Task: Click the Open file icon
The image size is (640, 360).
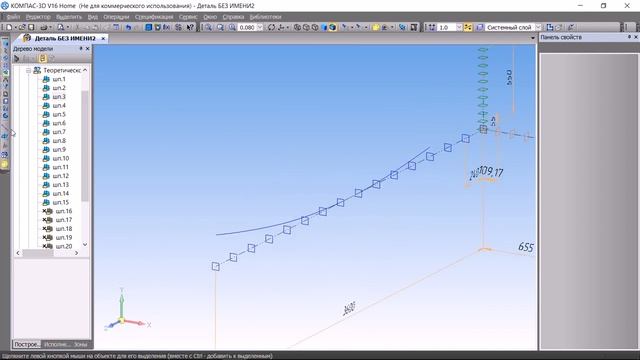Action: pos(22,27)
